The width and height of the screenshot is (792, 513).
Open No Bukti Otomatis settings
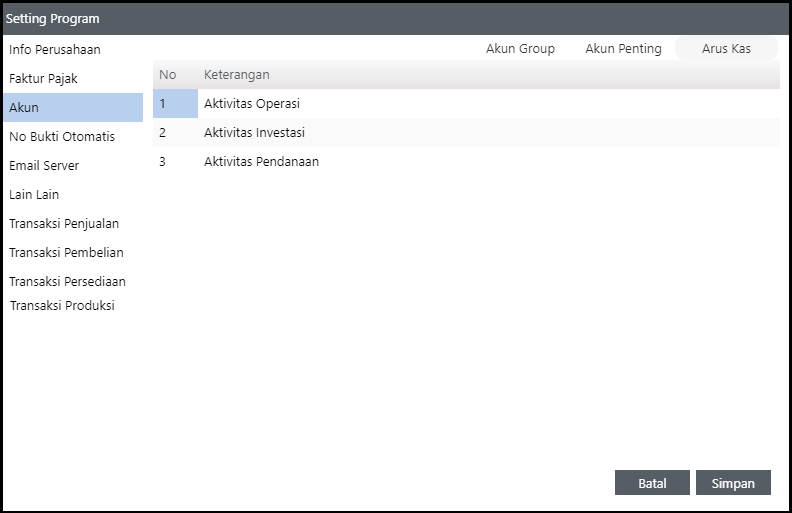[62, 136]
